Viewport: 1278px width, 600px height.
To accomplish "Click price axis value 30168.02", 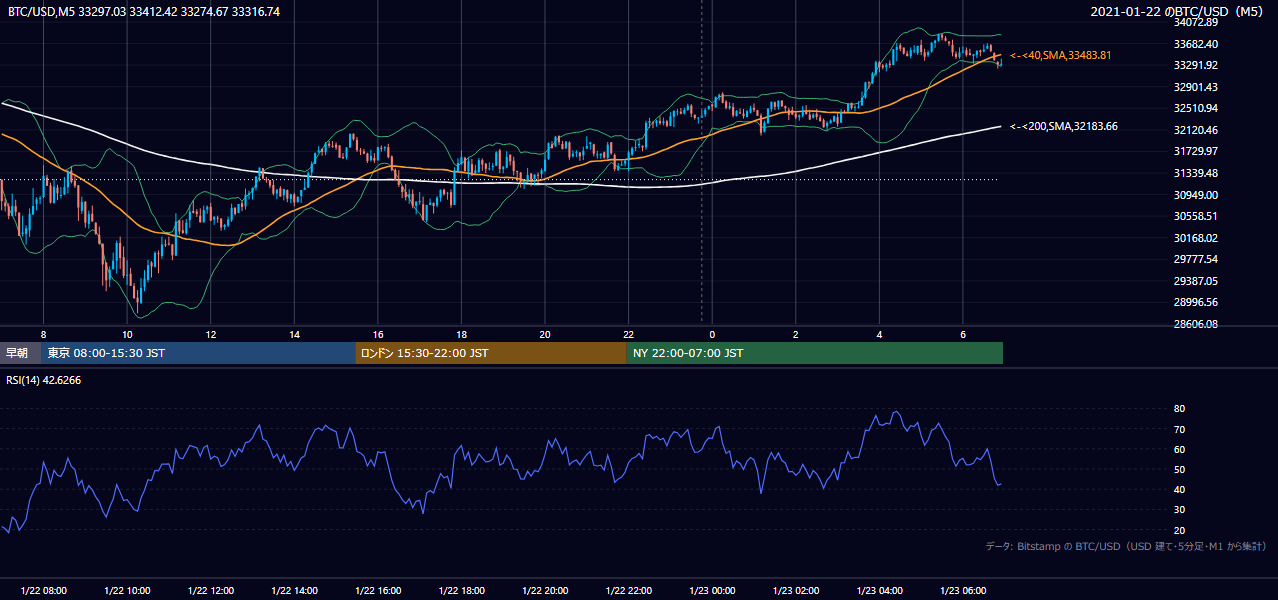I will pos(1196,238).
